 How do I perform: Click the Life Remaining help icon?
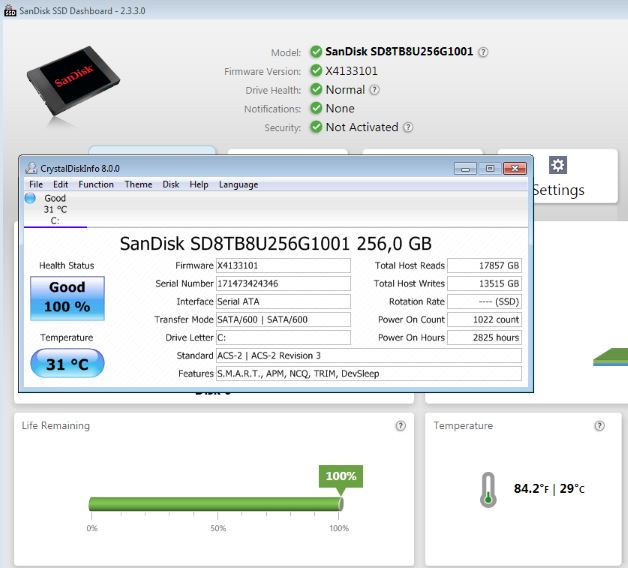(x=400, y=425)
